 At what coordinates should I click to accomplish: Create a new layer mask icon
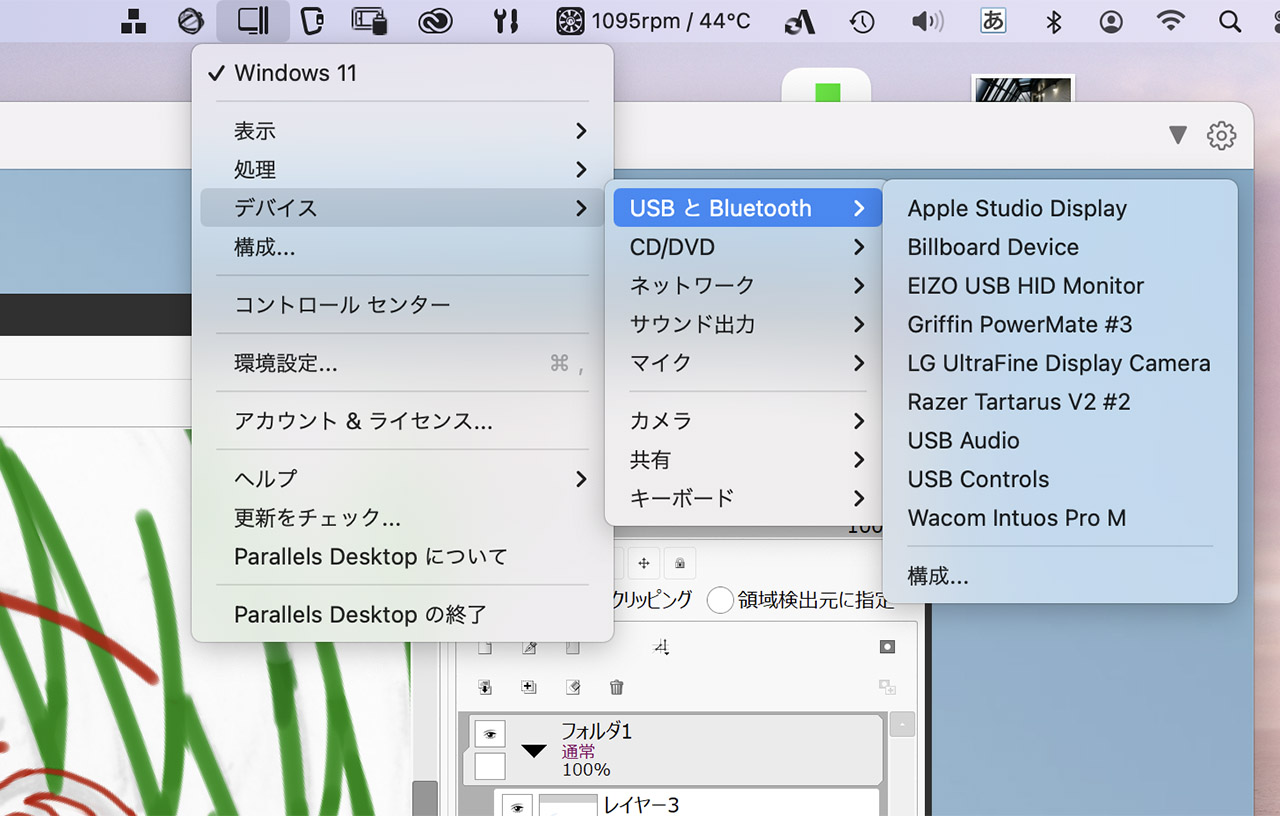887,647
